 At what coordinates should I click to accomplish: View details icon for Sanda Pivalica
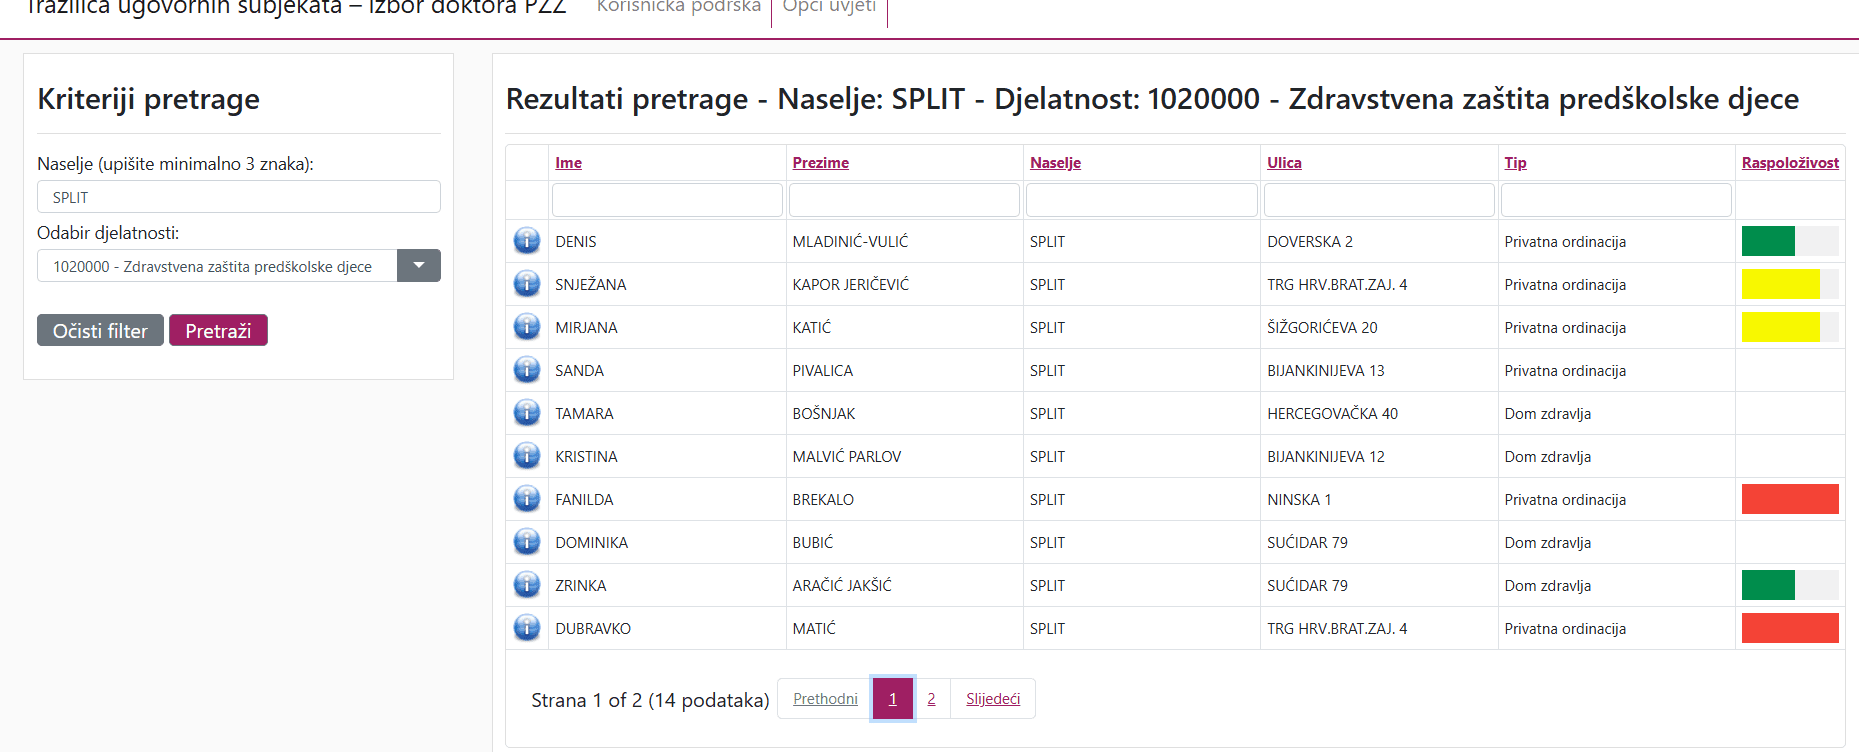[527, 370]
